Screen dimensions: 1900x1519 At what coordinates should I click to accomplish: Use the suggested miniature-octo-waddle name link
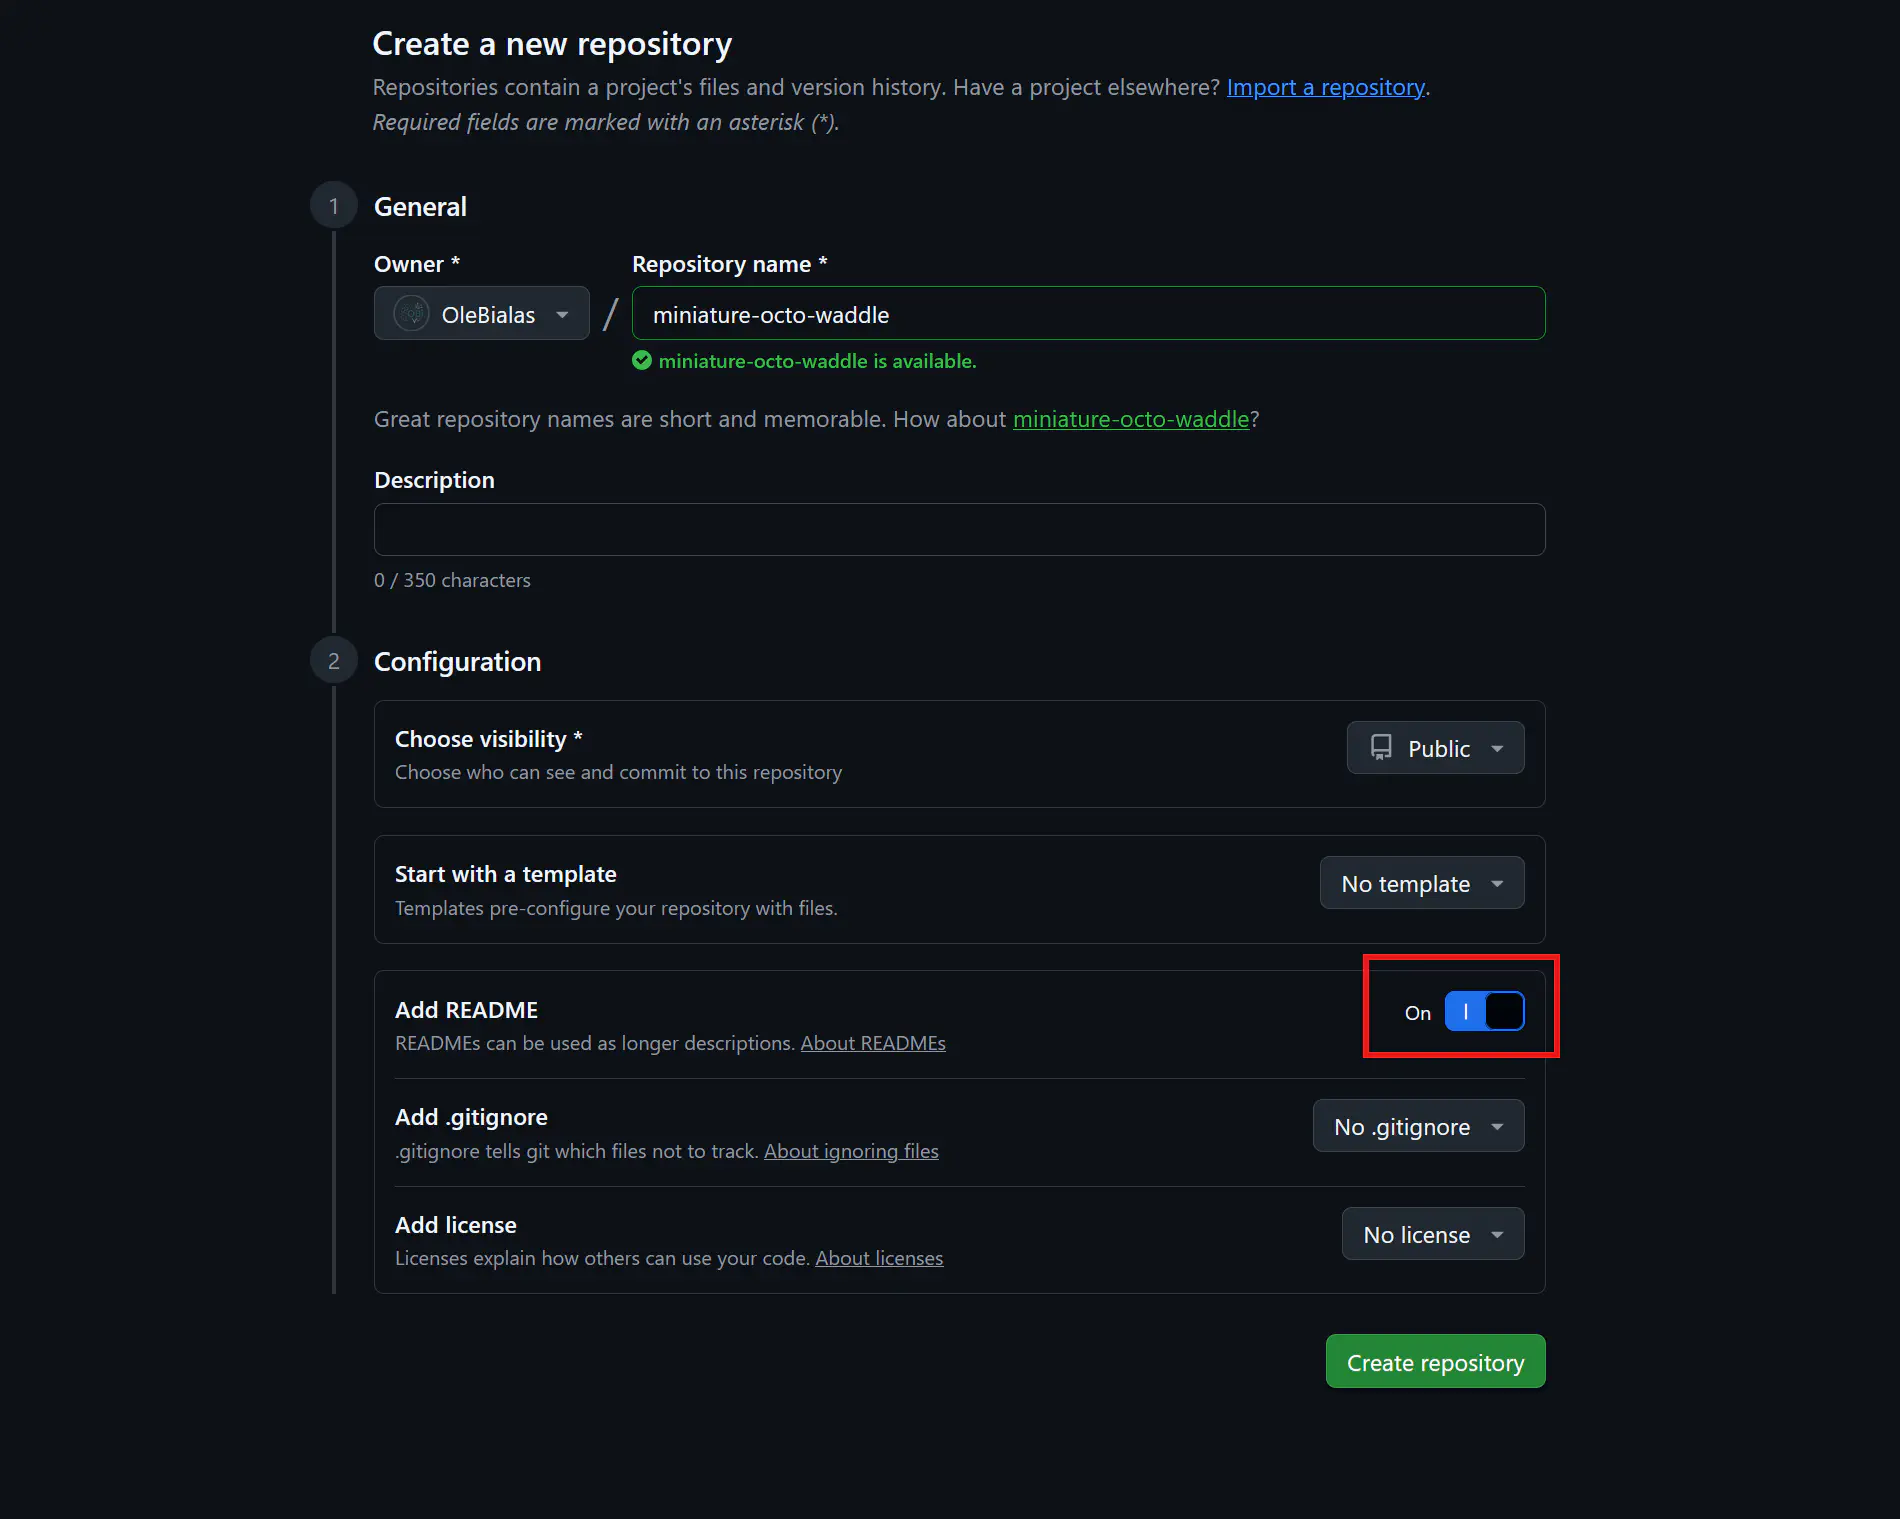(1131, 419)
